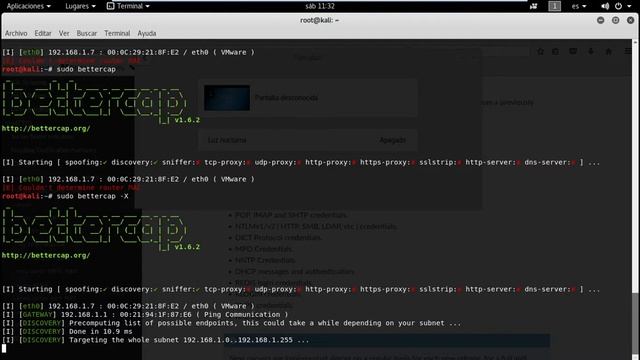640x360 pixels.
Task: Open the Archivo menu
Action: 16,33
